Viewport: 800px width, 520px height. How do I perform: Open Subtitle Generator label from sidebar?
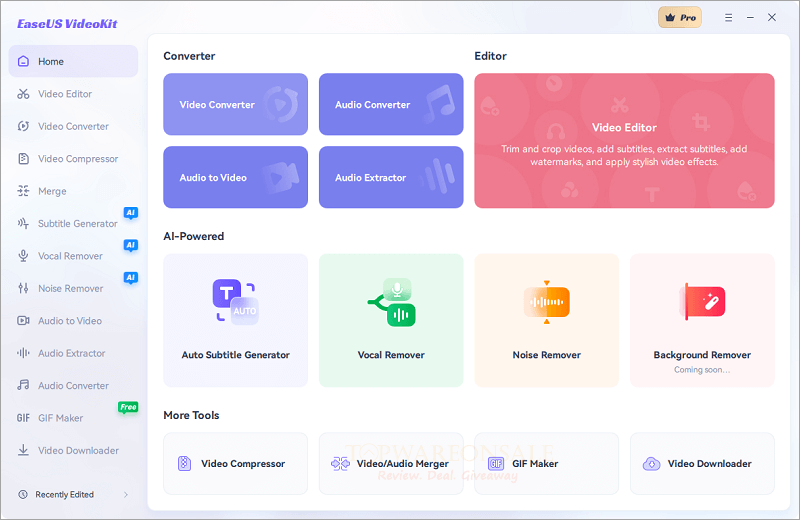pos(78,224)
